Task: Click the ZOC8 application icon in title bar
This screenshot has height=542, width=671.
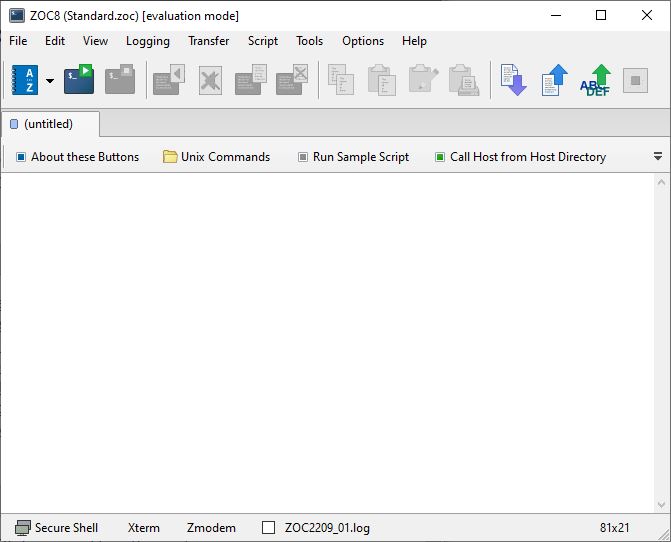Action: pos(17,16)
